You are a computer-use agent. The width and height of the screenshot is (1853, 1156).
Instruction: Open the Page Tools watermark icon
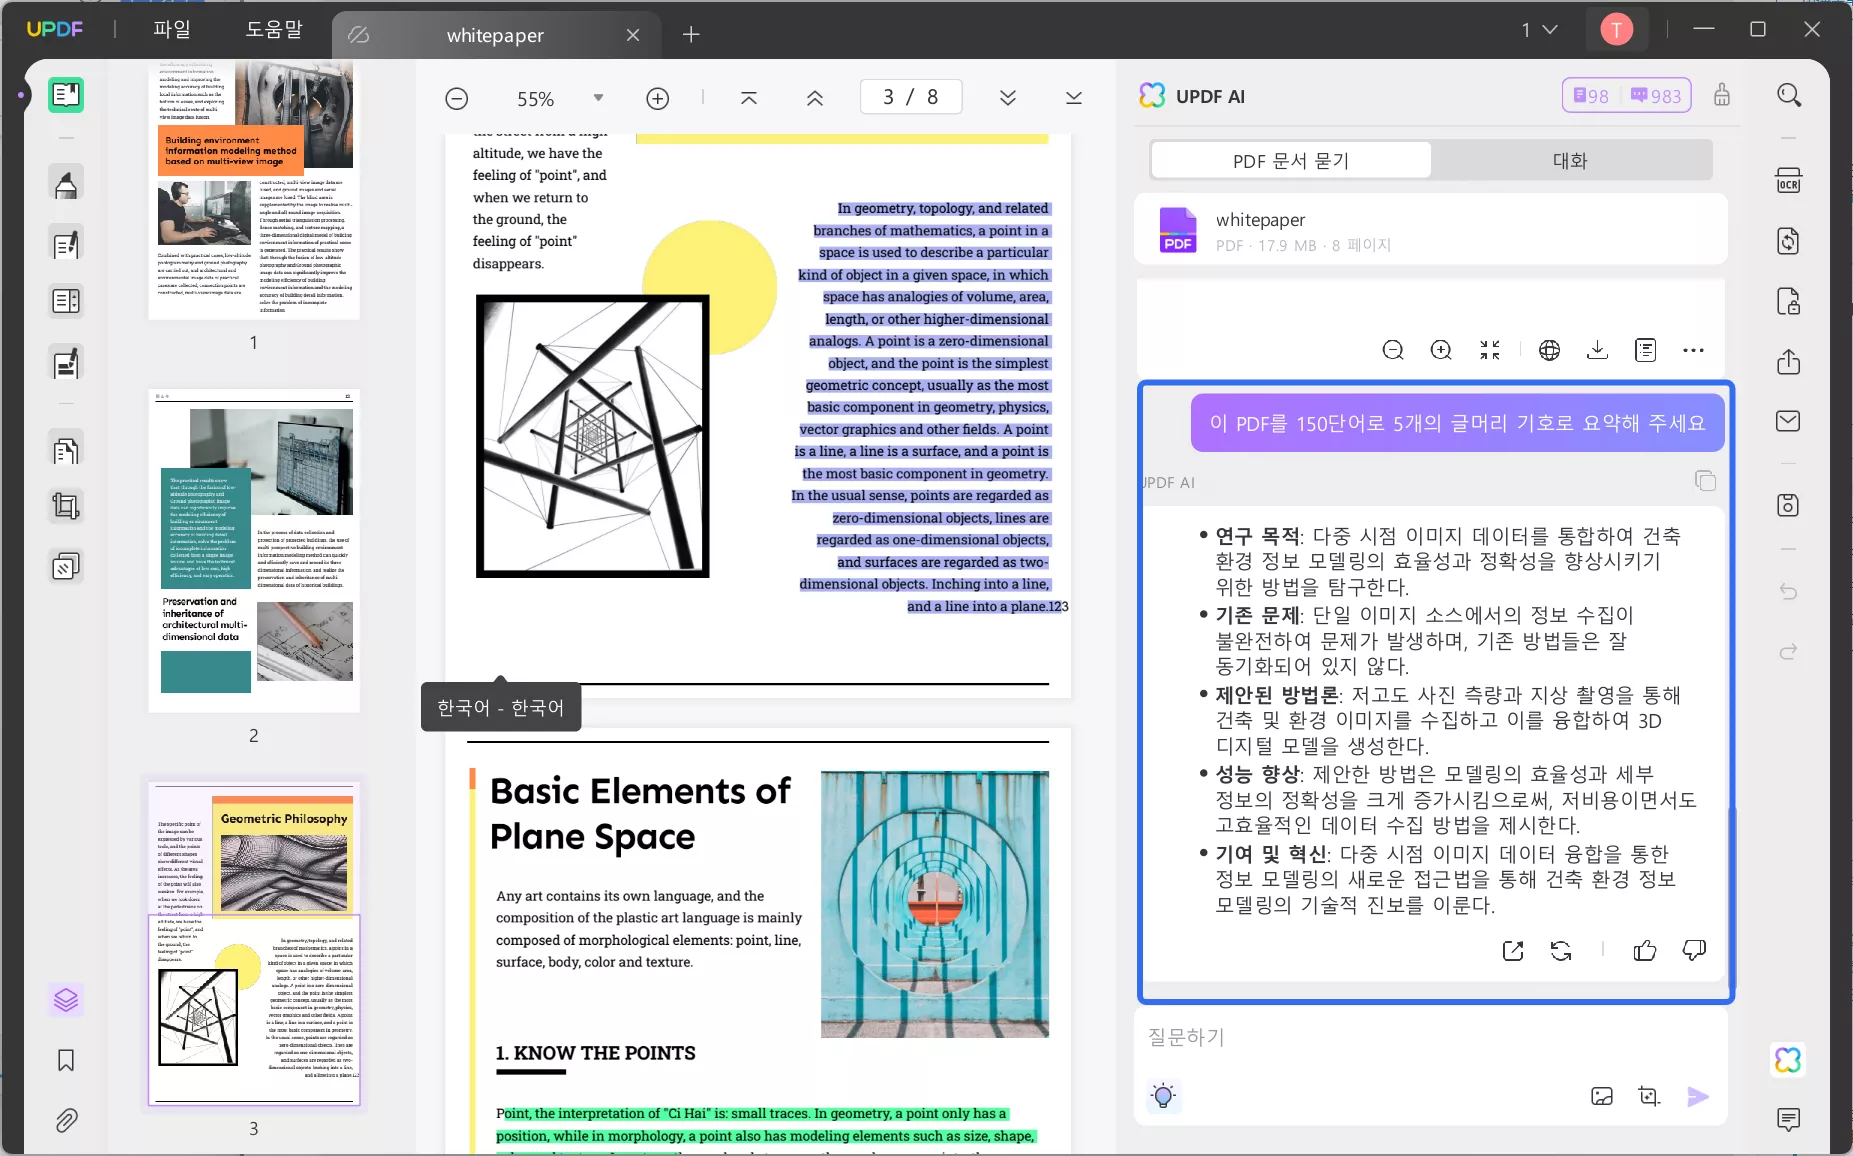pos(66,567)
